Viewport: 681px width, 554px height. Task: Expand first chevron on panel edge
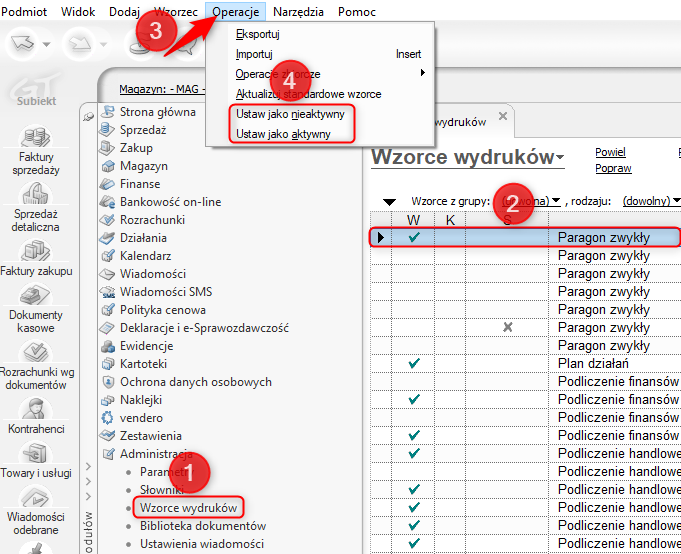(88, 466)
